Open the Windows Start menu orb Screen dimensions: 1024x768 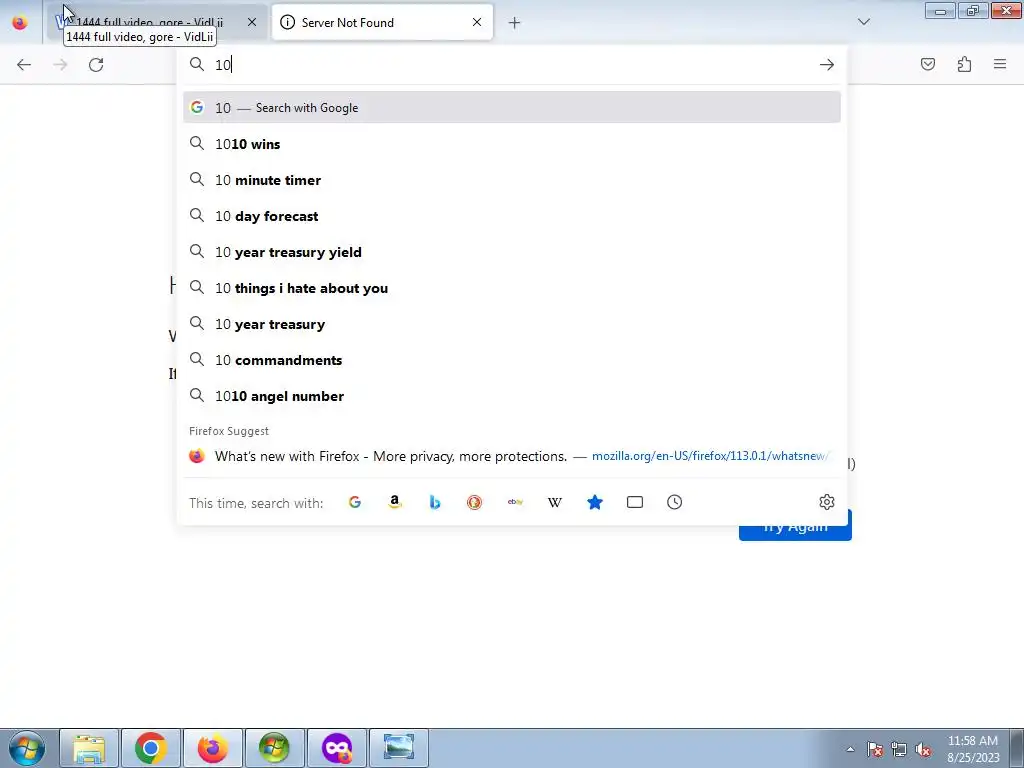tap(27, 748)
